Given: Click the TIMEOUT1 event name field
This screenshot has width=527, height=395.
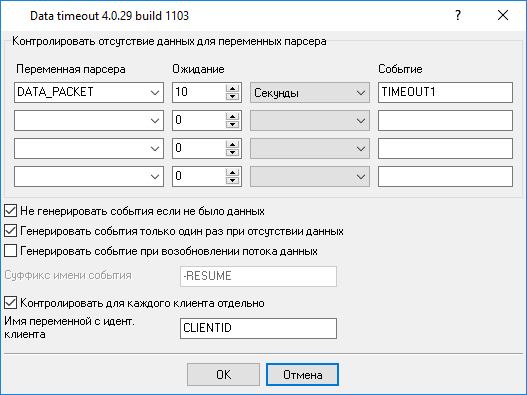Looking at the screenshot, I should tap(445, 92).
